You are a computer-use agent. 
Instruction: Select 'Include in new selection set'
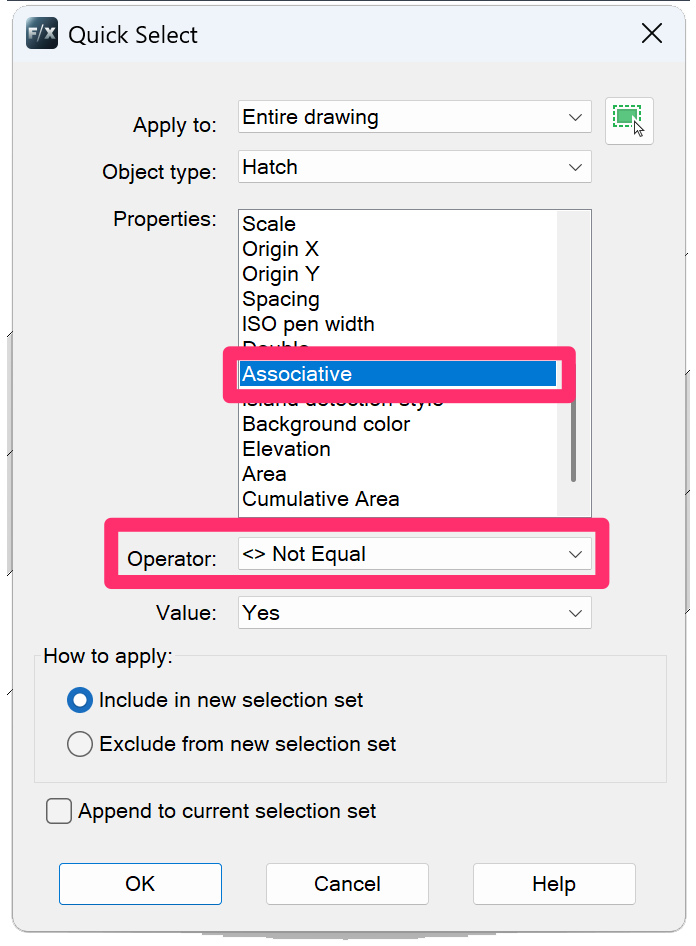79,700
